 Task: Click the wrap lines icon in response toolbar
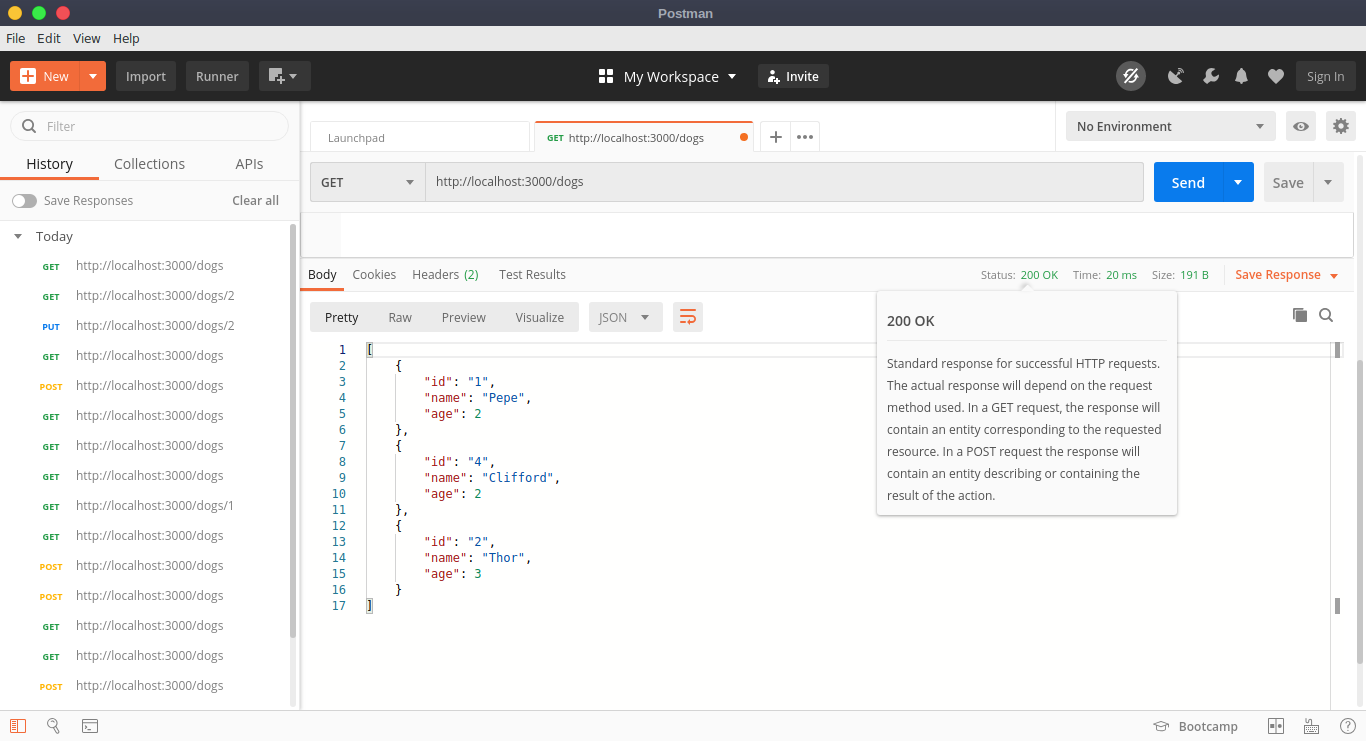(x=688, y=317)
